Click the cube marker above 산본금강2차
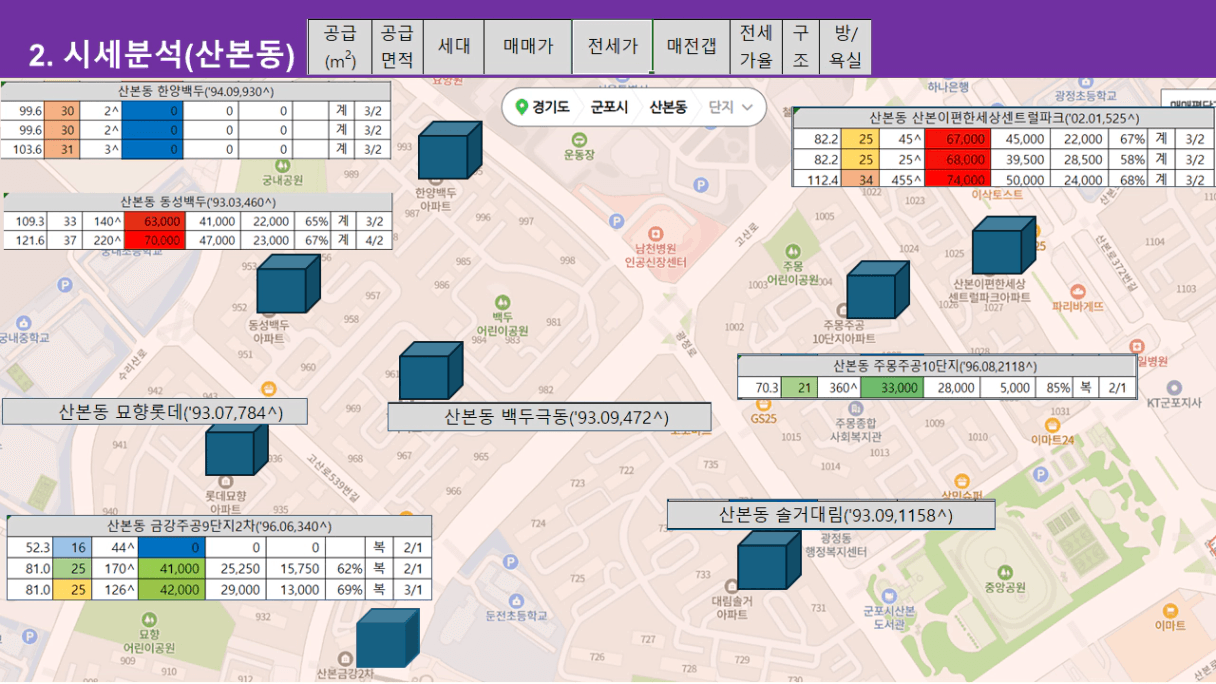Screen dimensions: 1216x684 [387, 638]
